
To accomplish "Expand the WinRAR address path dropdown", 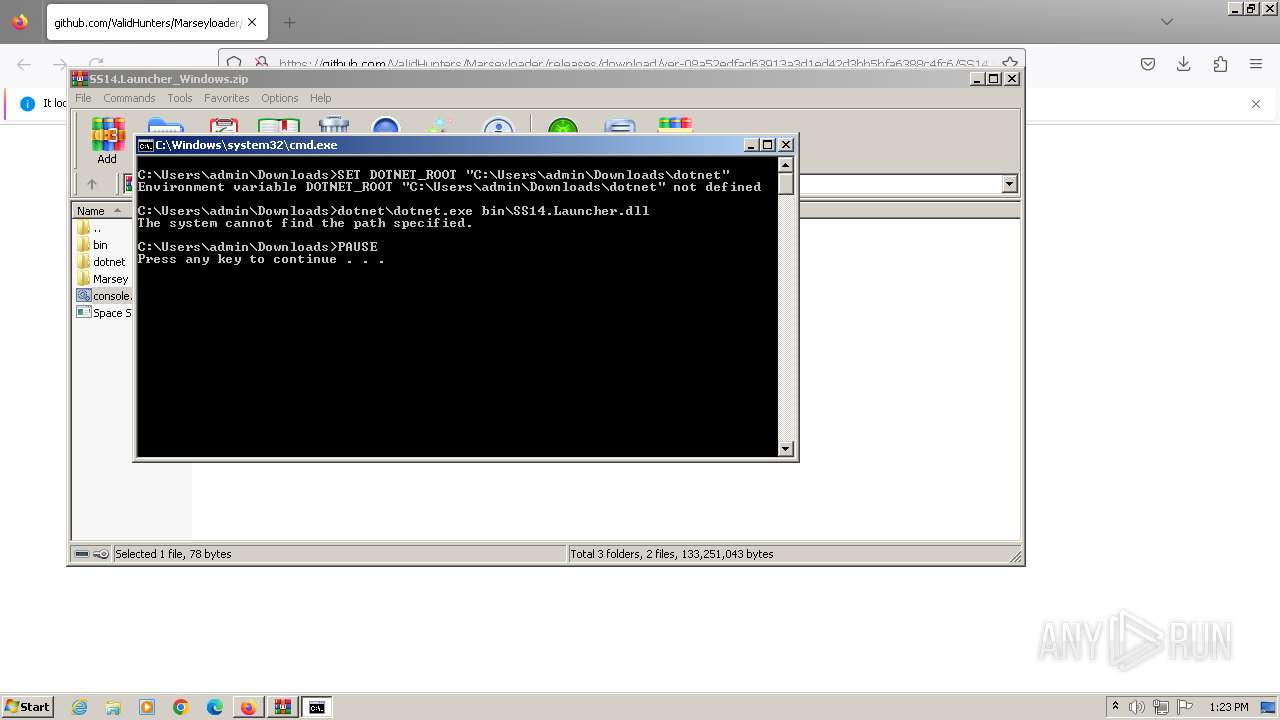I will (x=1009, y=184).
